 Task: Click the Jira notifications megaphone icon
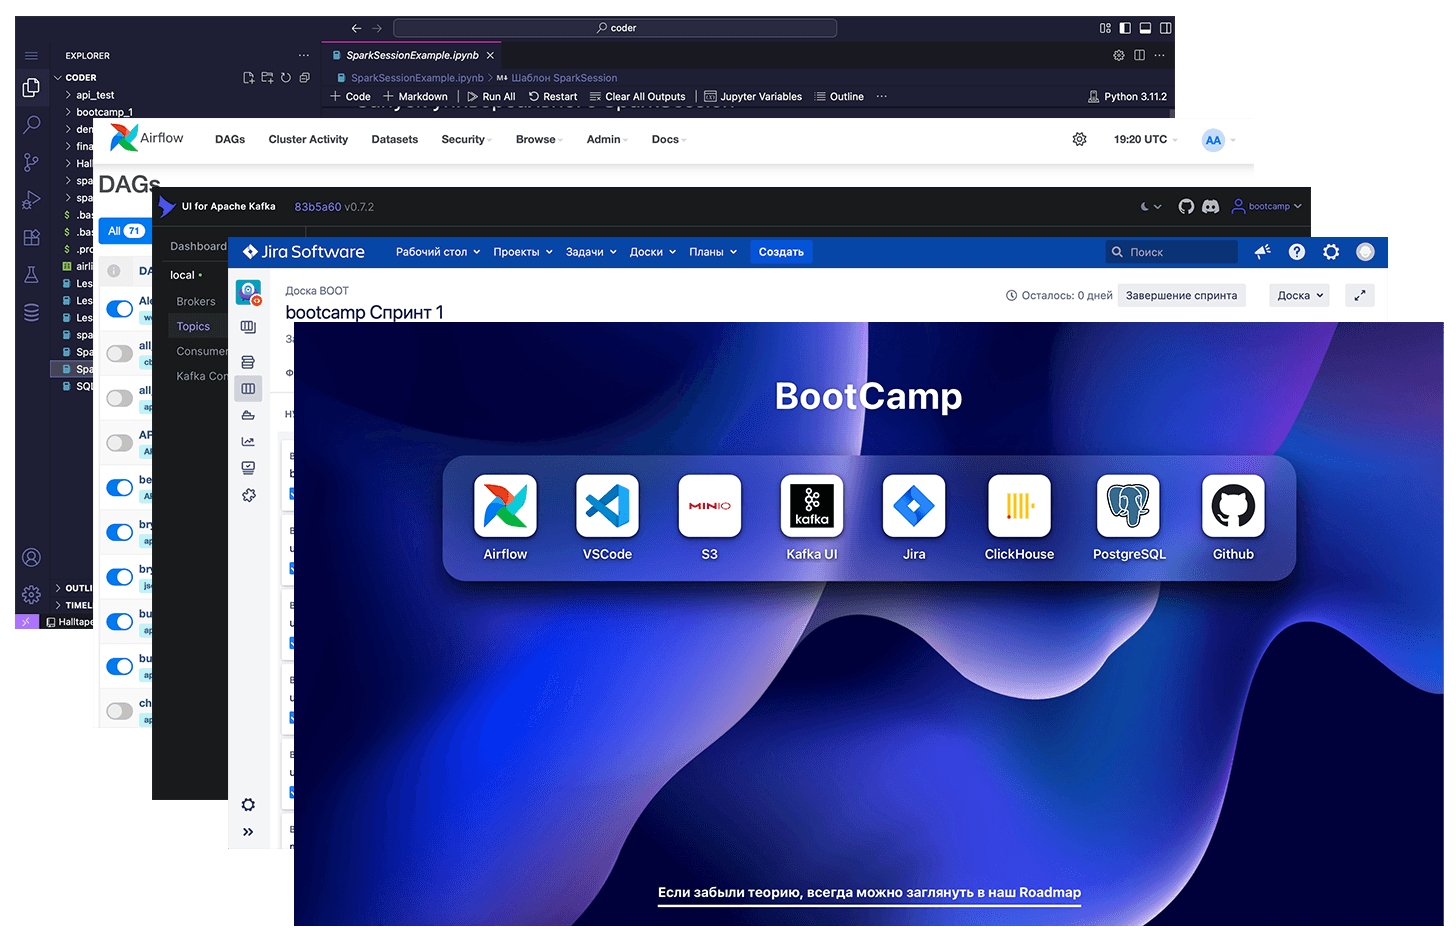tap(1263, 252)
